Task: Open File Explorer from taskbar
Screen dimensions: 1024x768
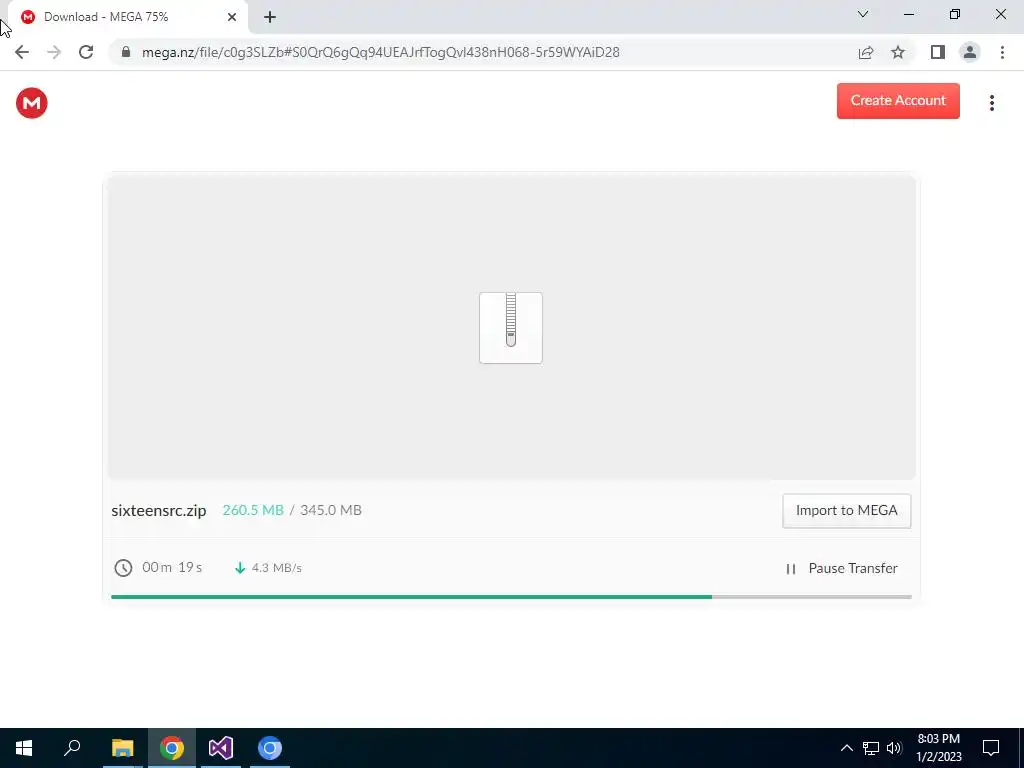Action: click(122, 748)
